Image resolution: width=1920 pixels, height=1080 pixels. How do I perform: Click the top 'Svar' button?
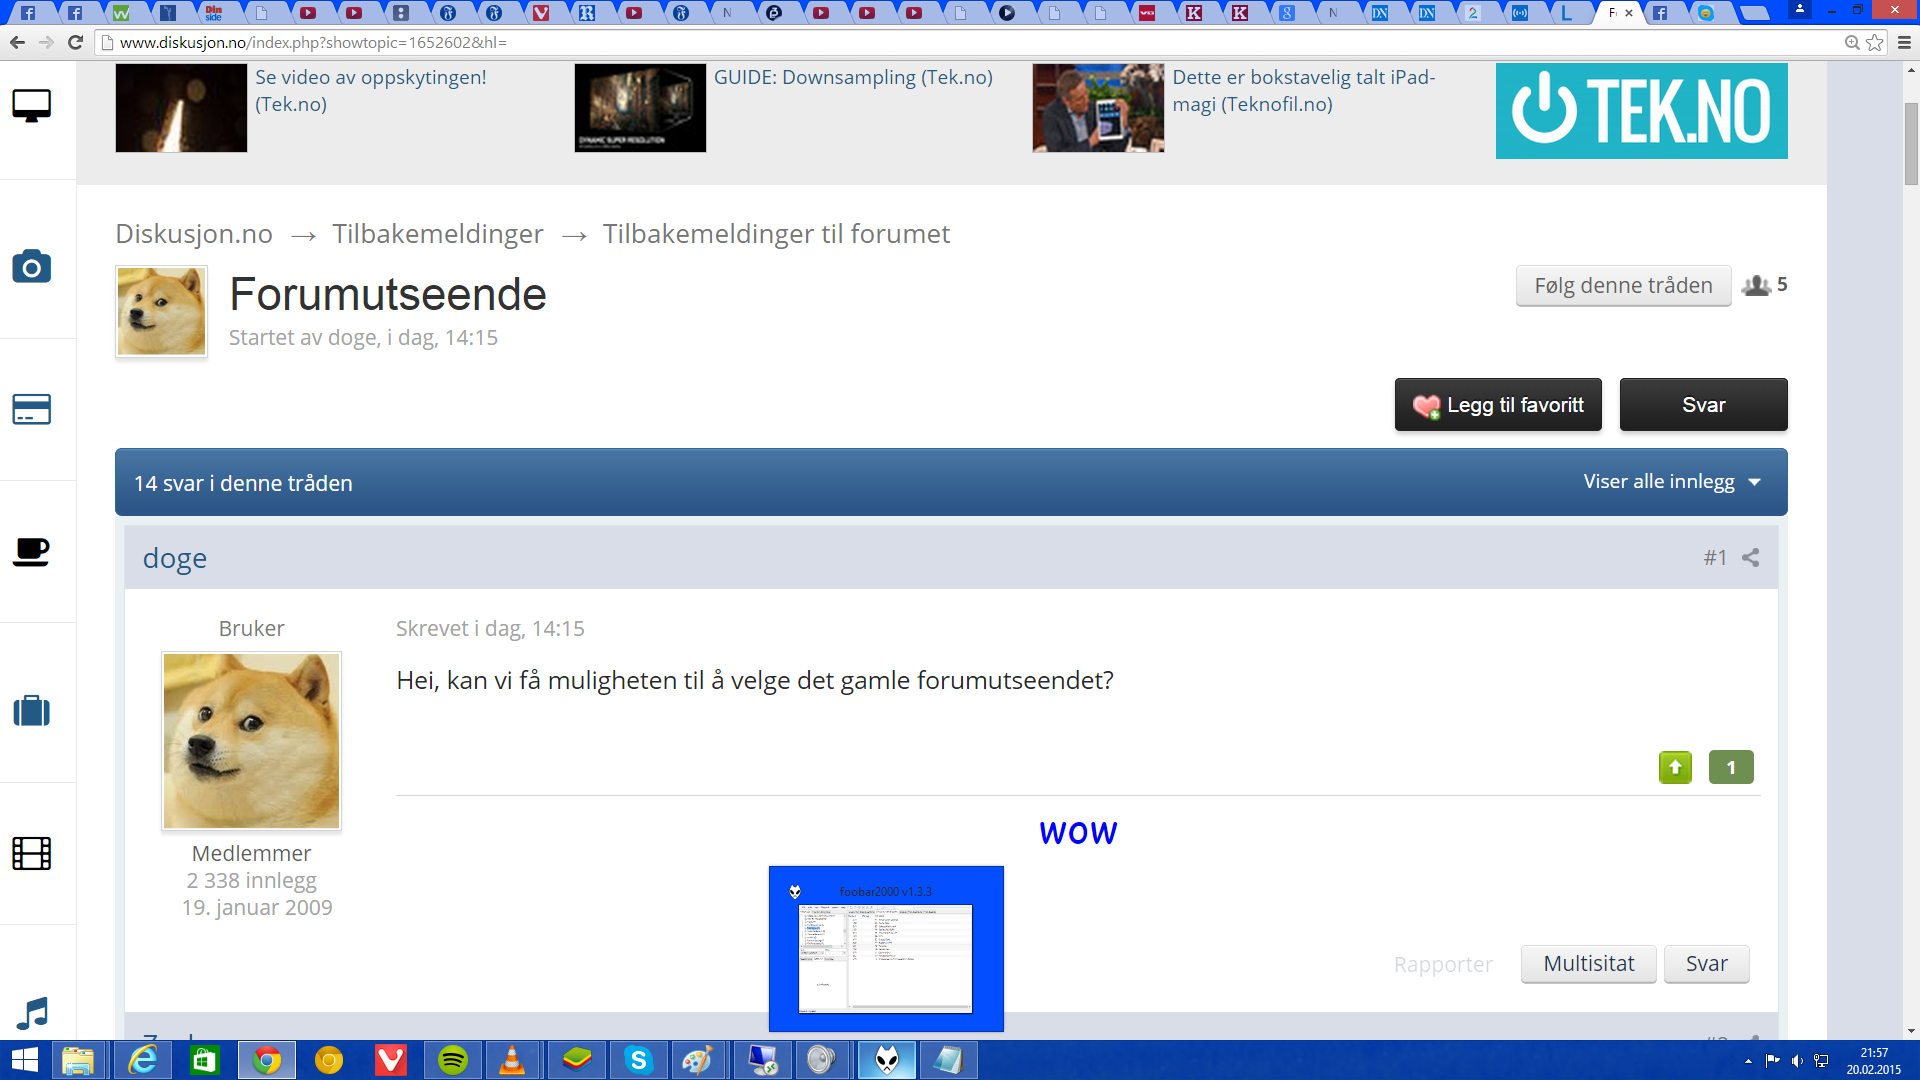coord(1703,405)
